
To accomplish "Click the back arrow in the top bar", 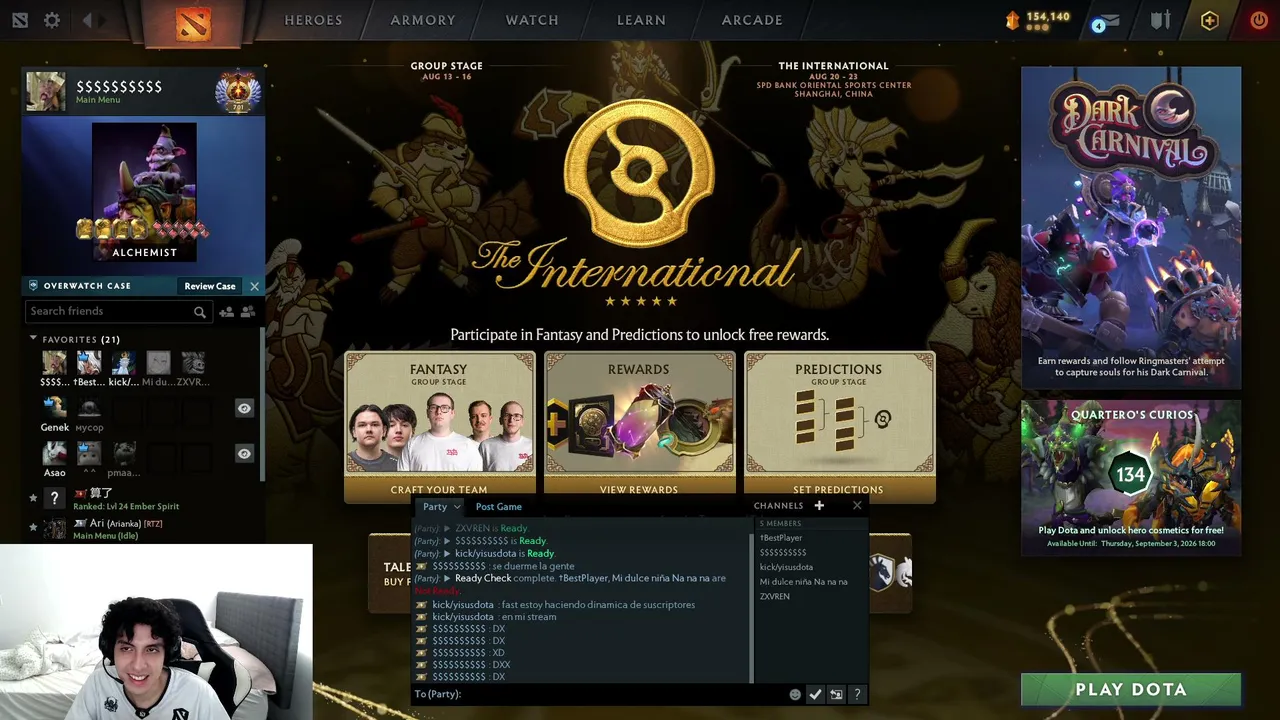I will 88,20.
